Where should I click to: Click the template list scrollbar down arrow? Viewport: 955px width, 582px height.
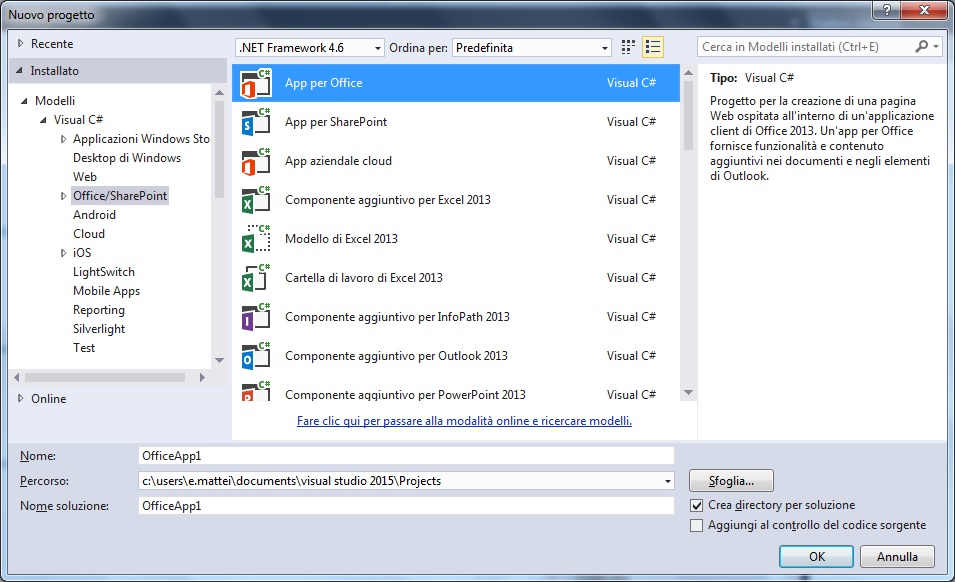pos(689,393)
